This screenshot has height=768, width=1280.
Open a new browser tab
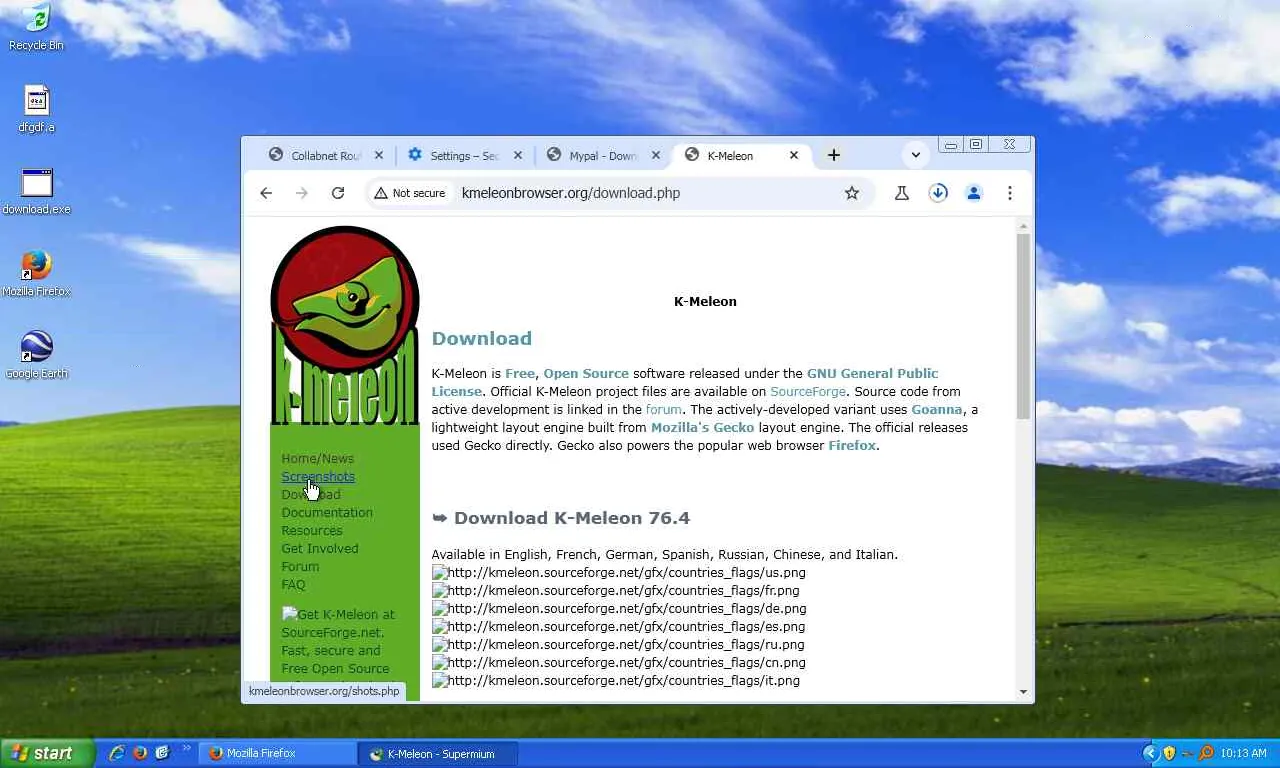834,155
